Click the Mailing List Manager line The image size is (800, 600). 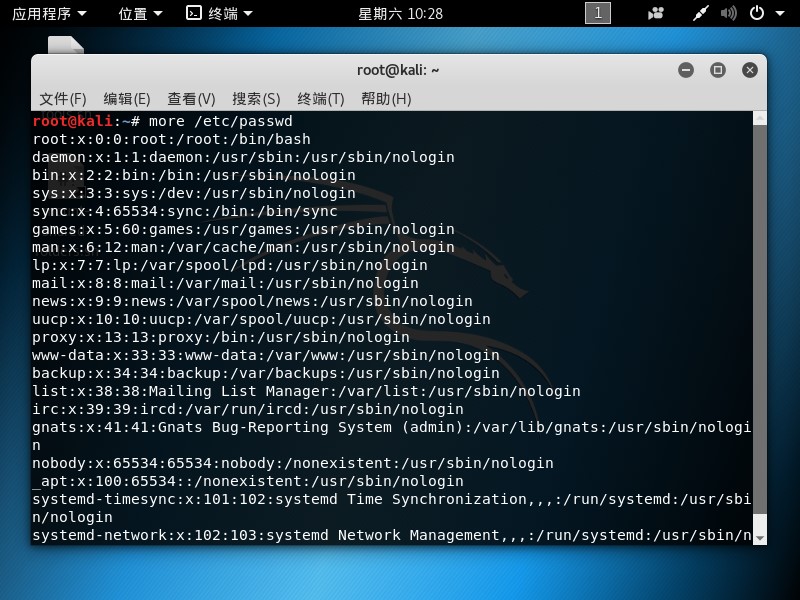coord(306,391)
